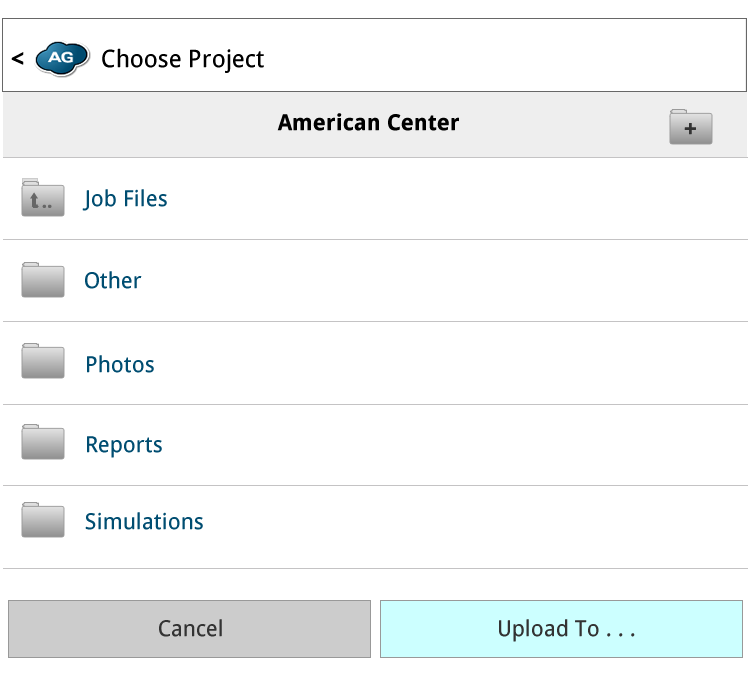Select the Reports folder label
The width and height of the screenshot is (750, 700).
(x=124, y=445)
